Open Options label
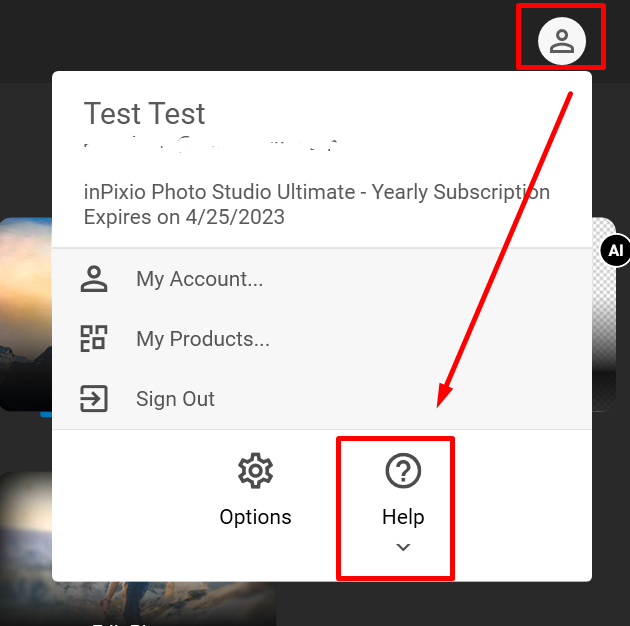The width and height of the screenshot is (630, 626). (255, 517)
